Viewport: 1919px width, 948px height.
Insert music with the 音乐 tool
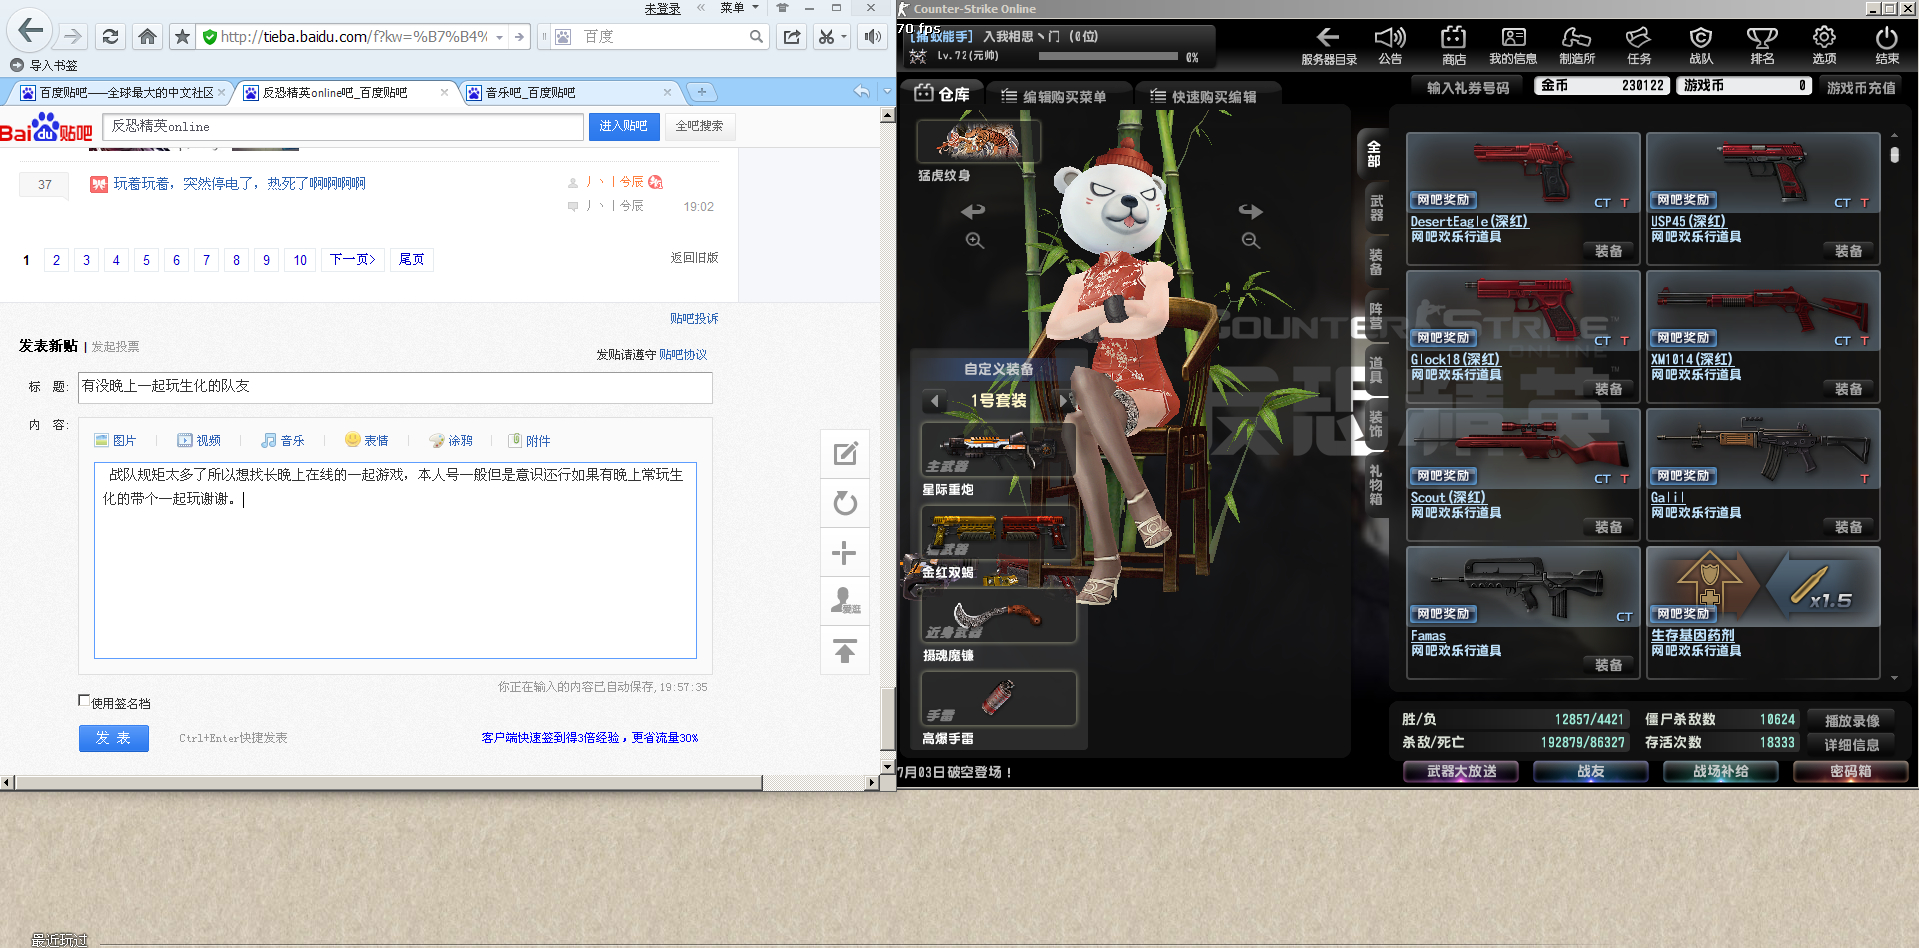click(x=283, y=441)
